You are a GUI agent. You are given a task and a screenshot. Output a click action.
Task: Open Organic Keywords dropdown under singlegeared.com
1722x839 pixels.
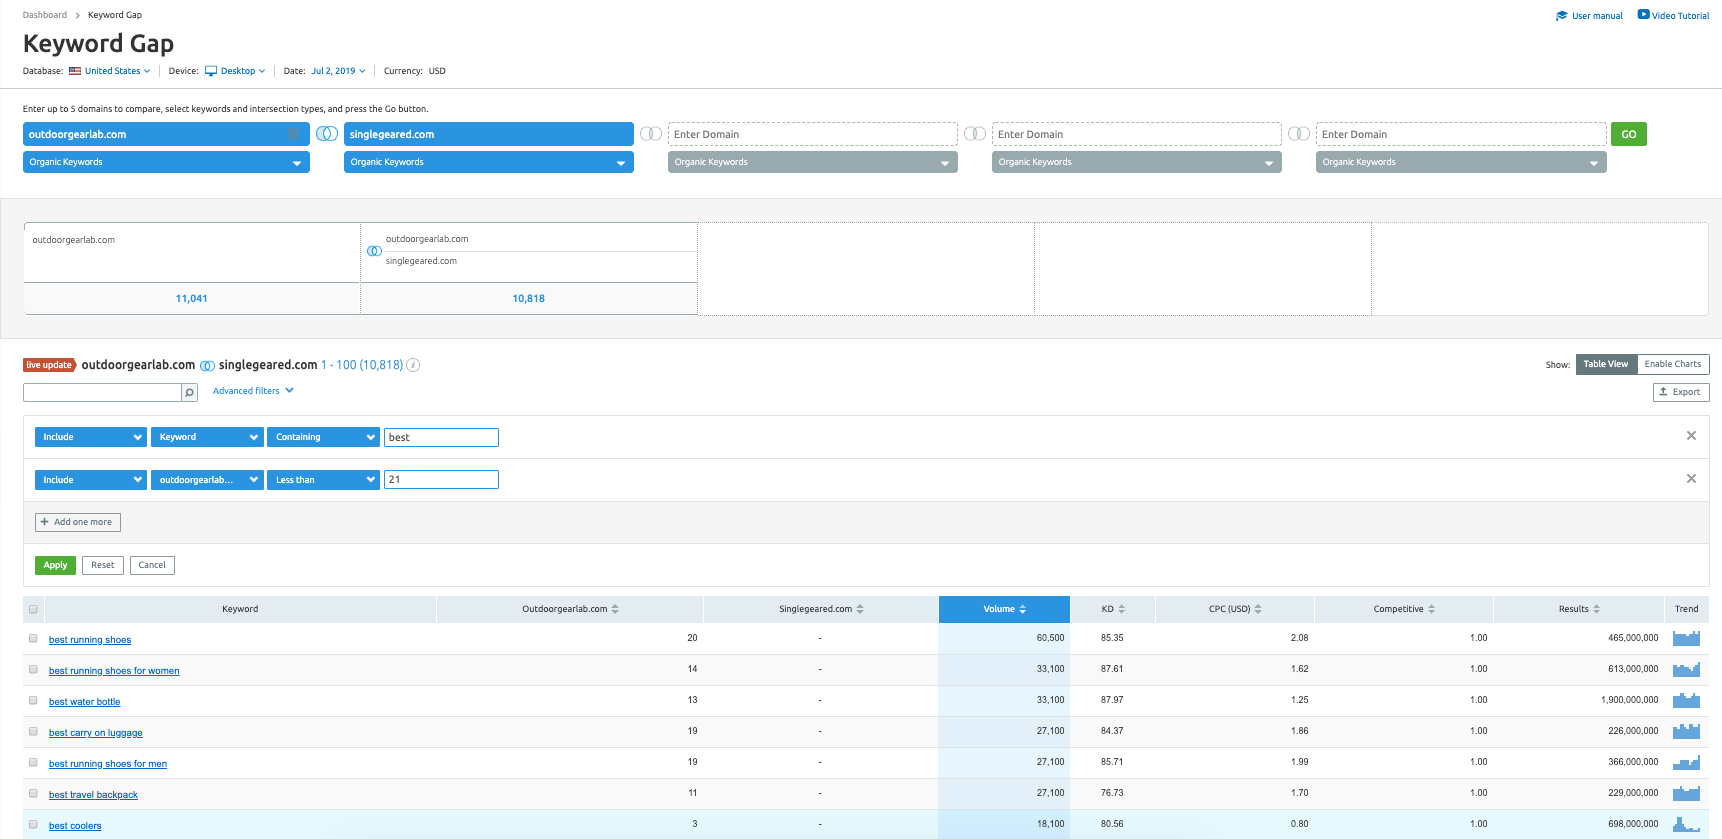click(x=489, y=162)
